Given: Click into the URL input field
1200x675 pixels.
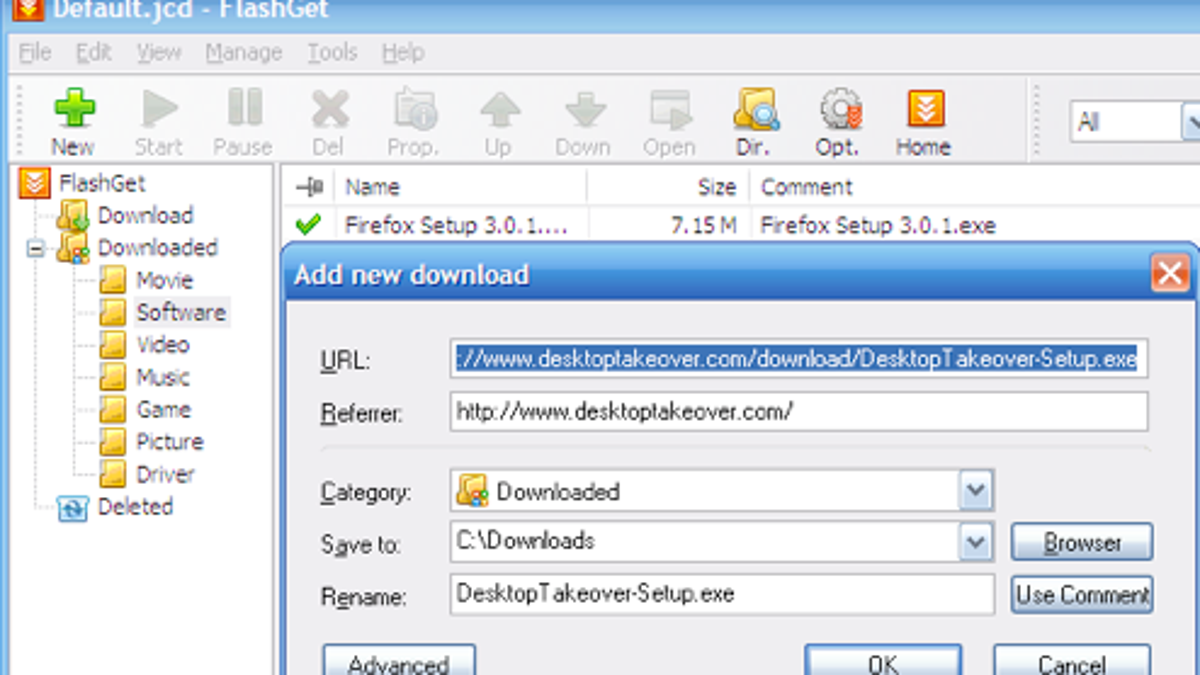Looking at the screenshot, I should tap(799, 359).
